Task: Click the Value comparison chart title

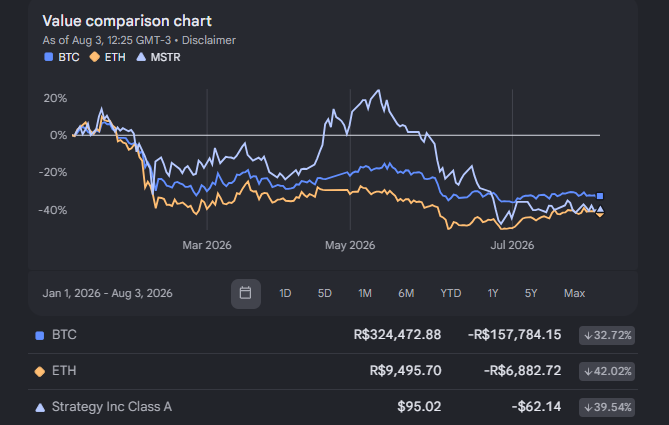Action: pos(127,21)
